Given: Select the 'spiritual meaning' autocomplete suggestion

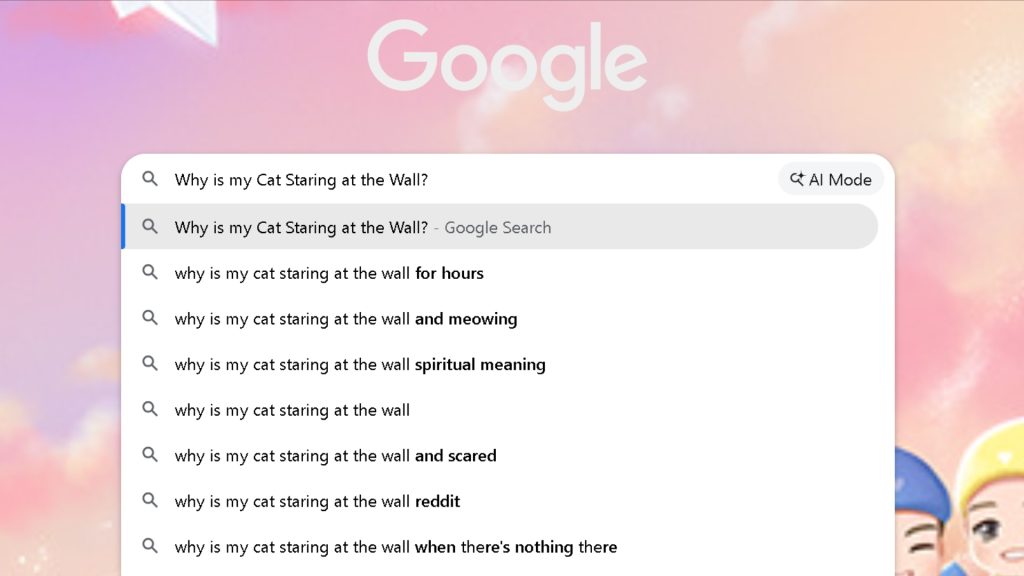Looking at the screenshot, I should coord(360,364).
